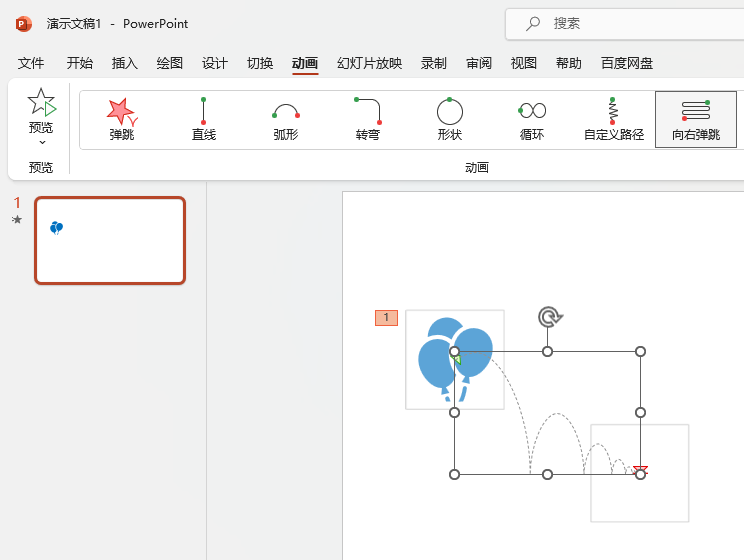744x560 pixels.
Task: Click the right-middle sizing handle of path box
Action: pyautogui.click(x=640, y=412)
